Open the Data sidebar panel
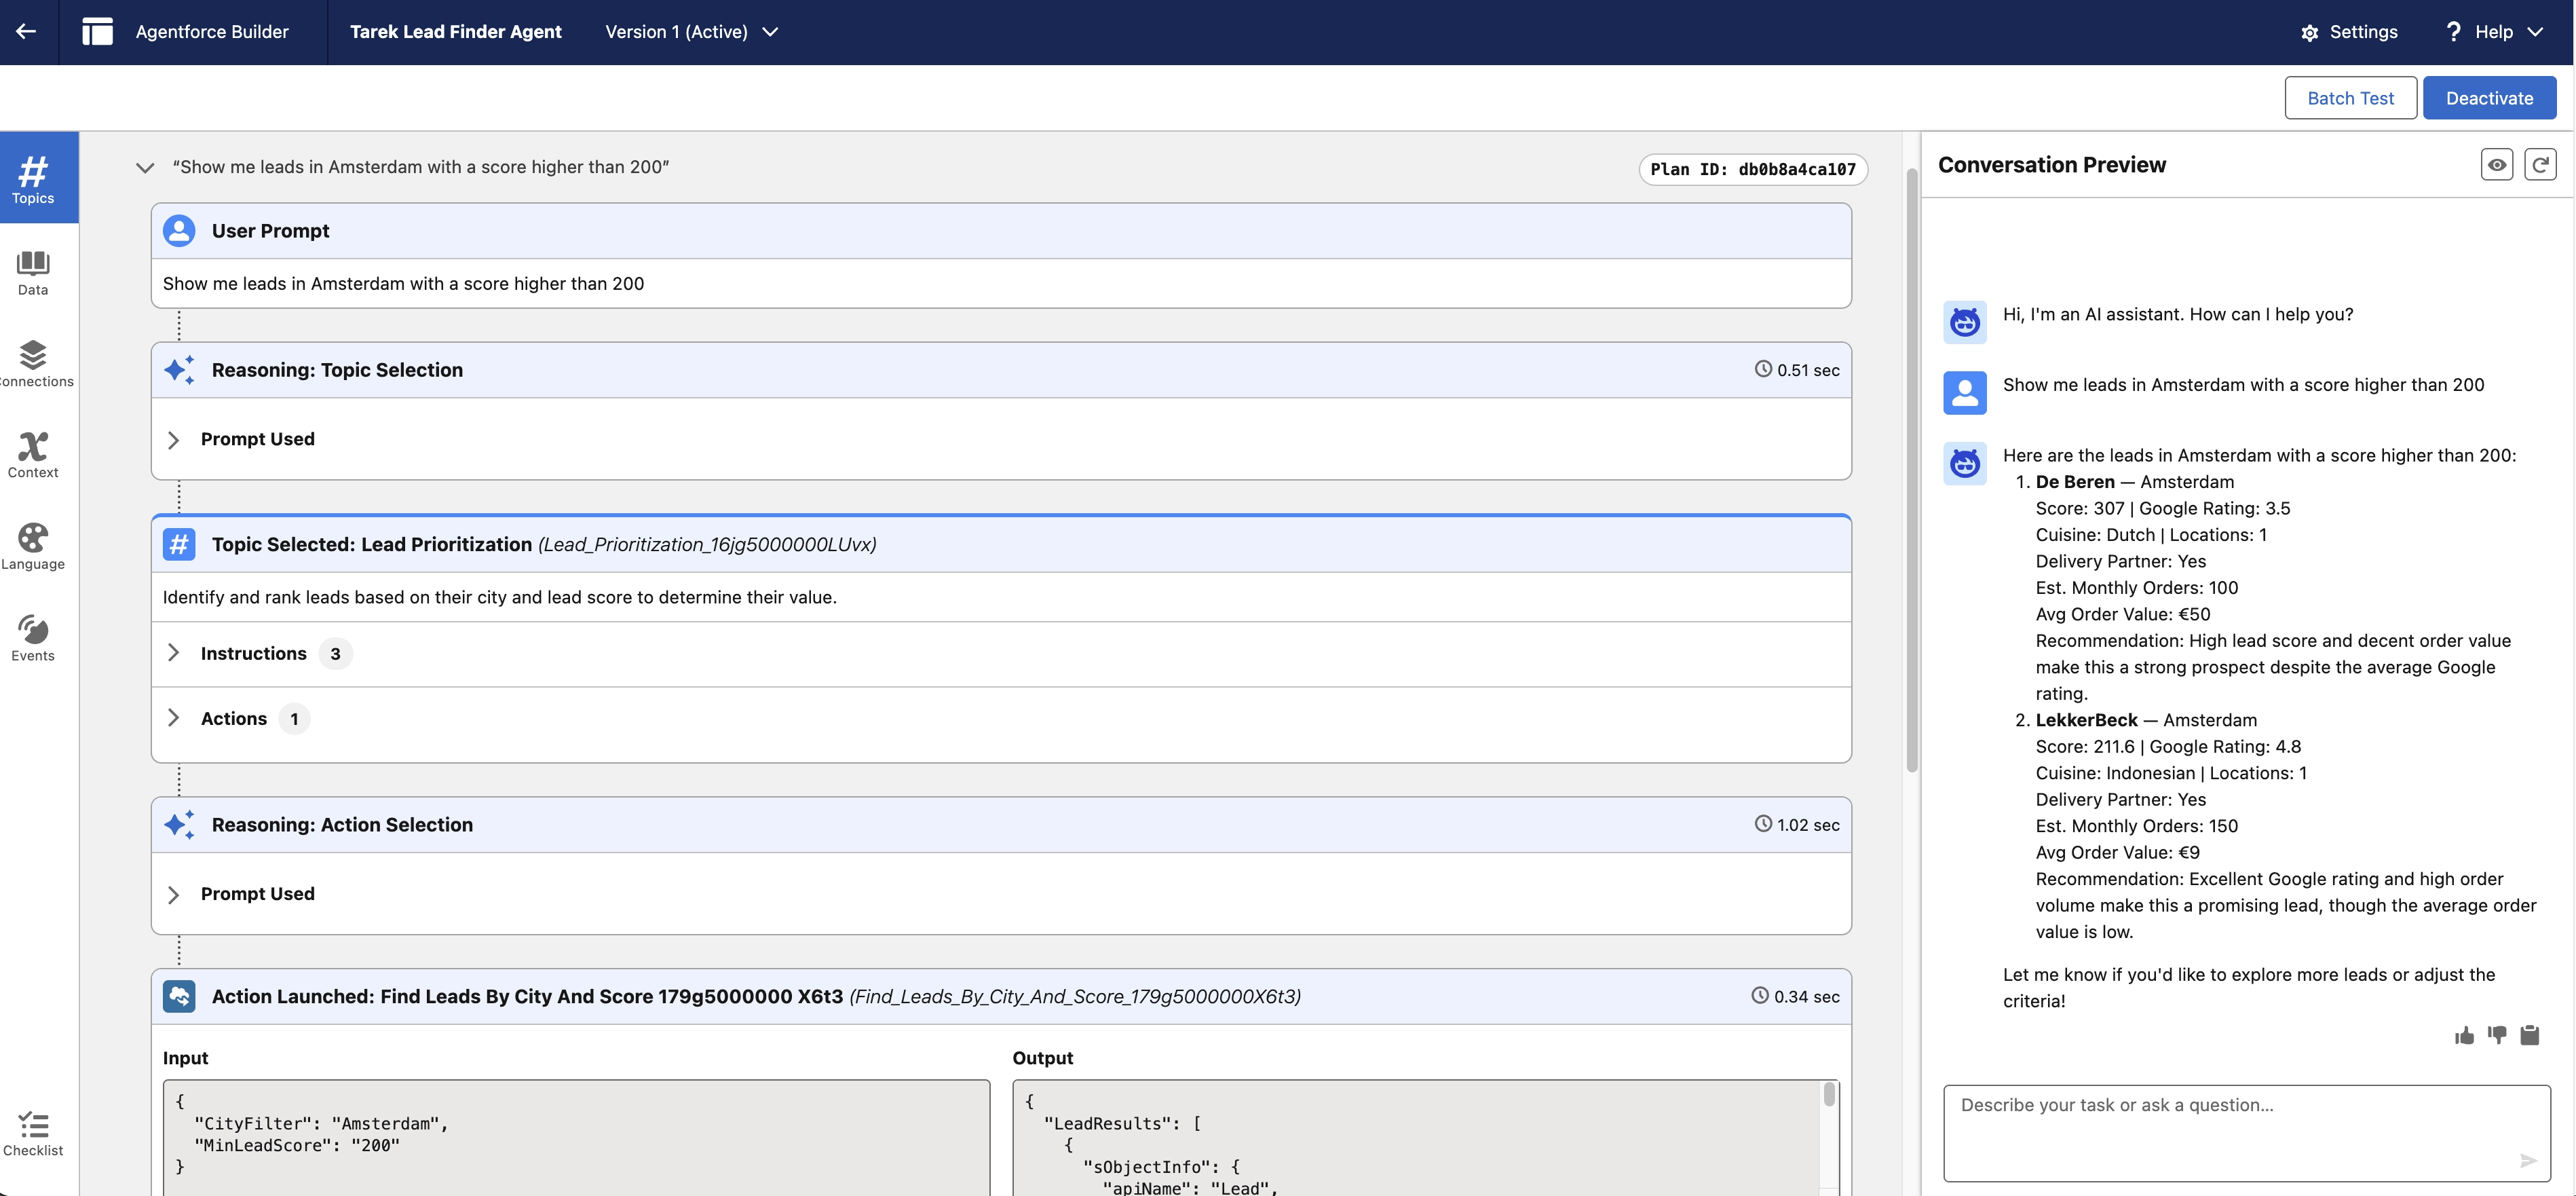 point(33,272)
